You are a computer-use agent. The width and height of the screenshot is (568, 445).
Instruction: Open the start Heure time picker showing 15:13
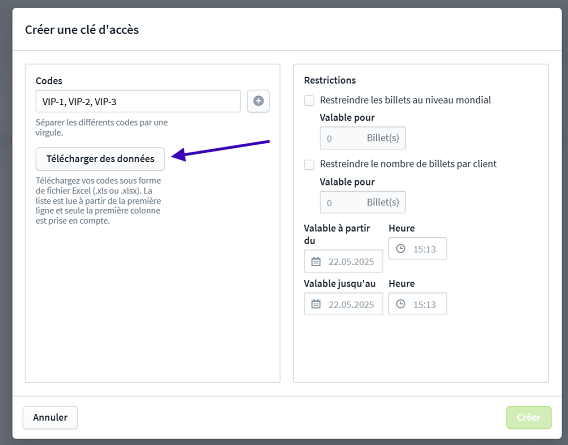coord(417,249)
